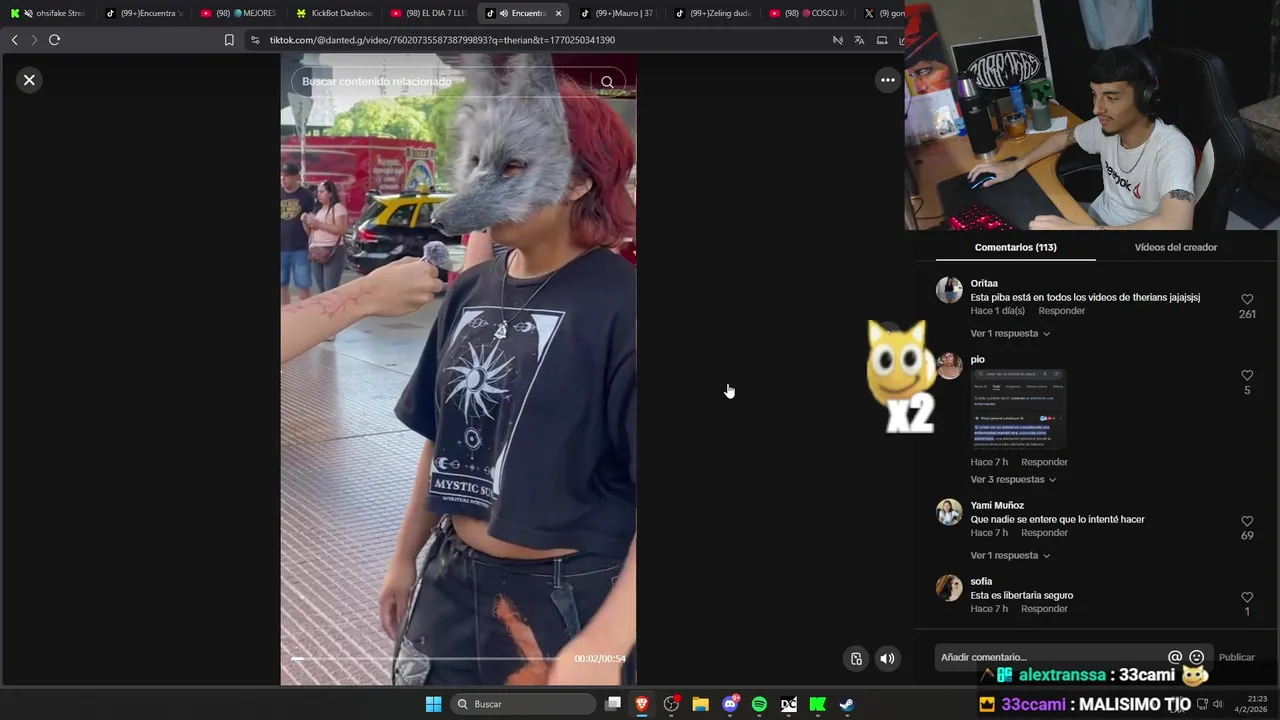Open the Windows Start menu

(433, 704)
